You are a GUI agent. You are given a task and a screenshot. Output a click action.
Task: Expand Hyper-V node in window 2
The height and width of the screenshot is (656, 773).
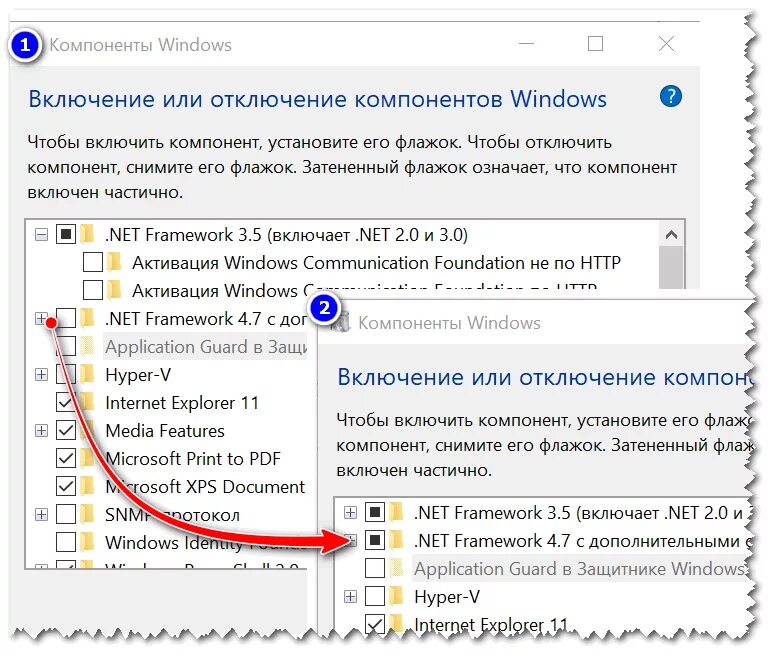coord(350,597)
